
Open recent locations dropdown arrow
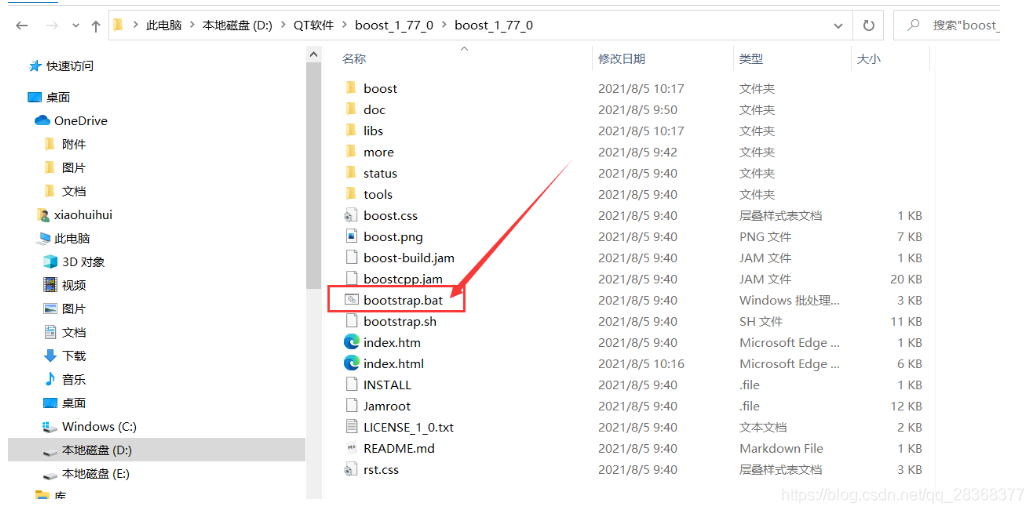[76, 26]
